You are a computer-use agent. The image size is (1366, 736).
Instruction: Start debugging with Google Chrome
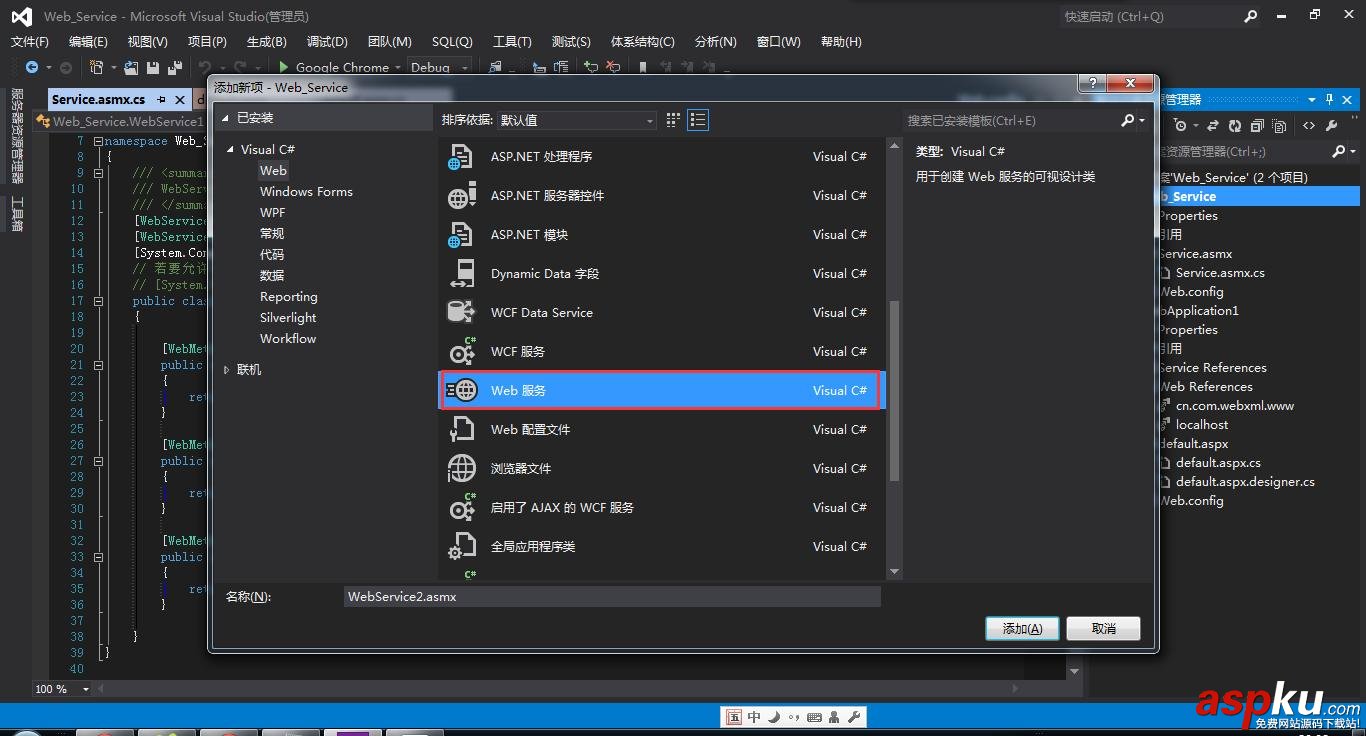[283, 67]
